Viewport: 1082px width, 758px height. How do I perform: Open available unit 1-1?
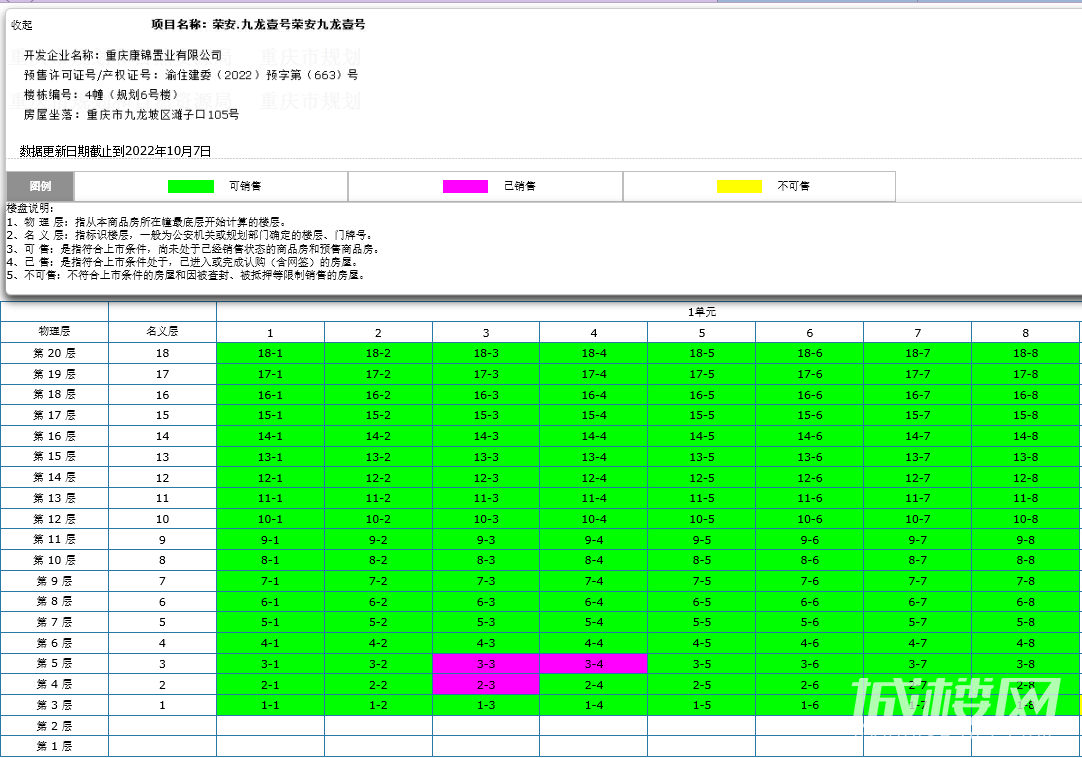click(x=270, y=706)
